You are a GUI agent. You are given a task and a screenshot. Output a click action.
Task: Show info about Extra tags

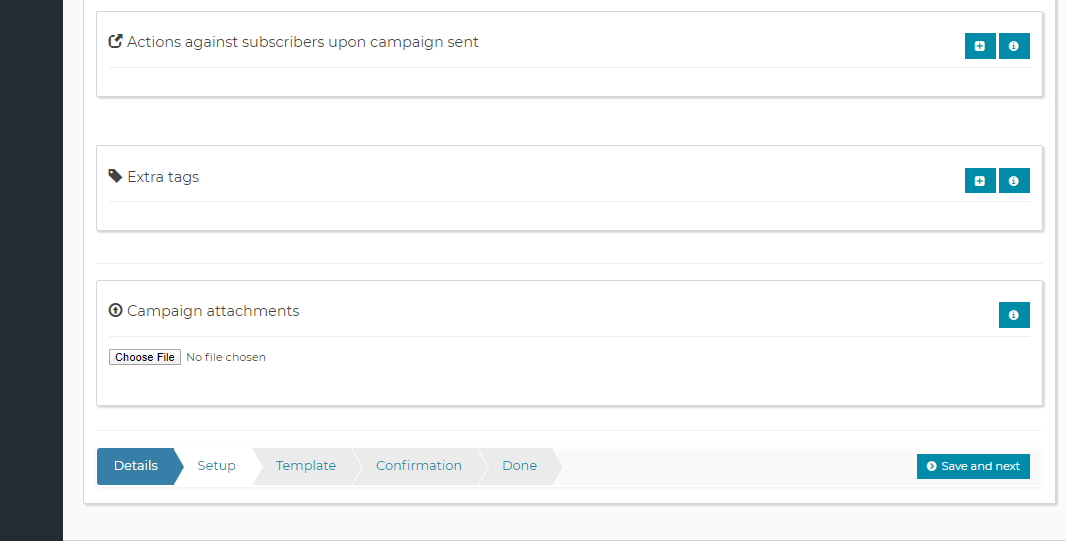click(x=1014, y=180)
